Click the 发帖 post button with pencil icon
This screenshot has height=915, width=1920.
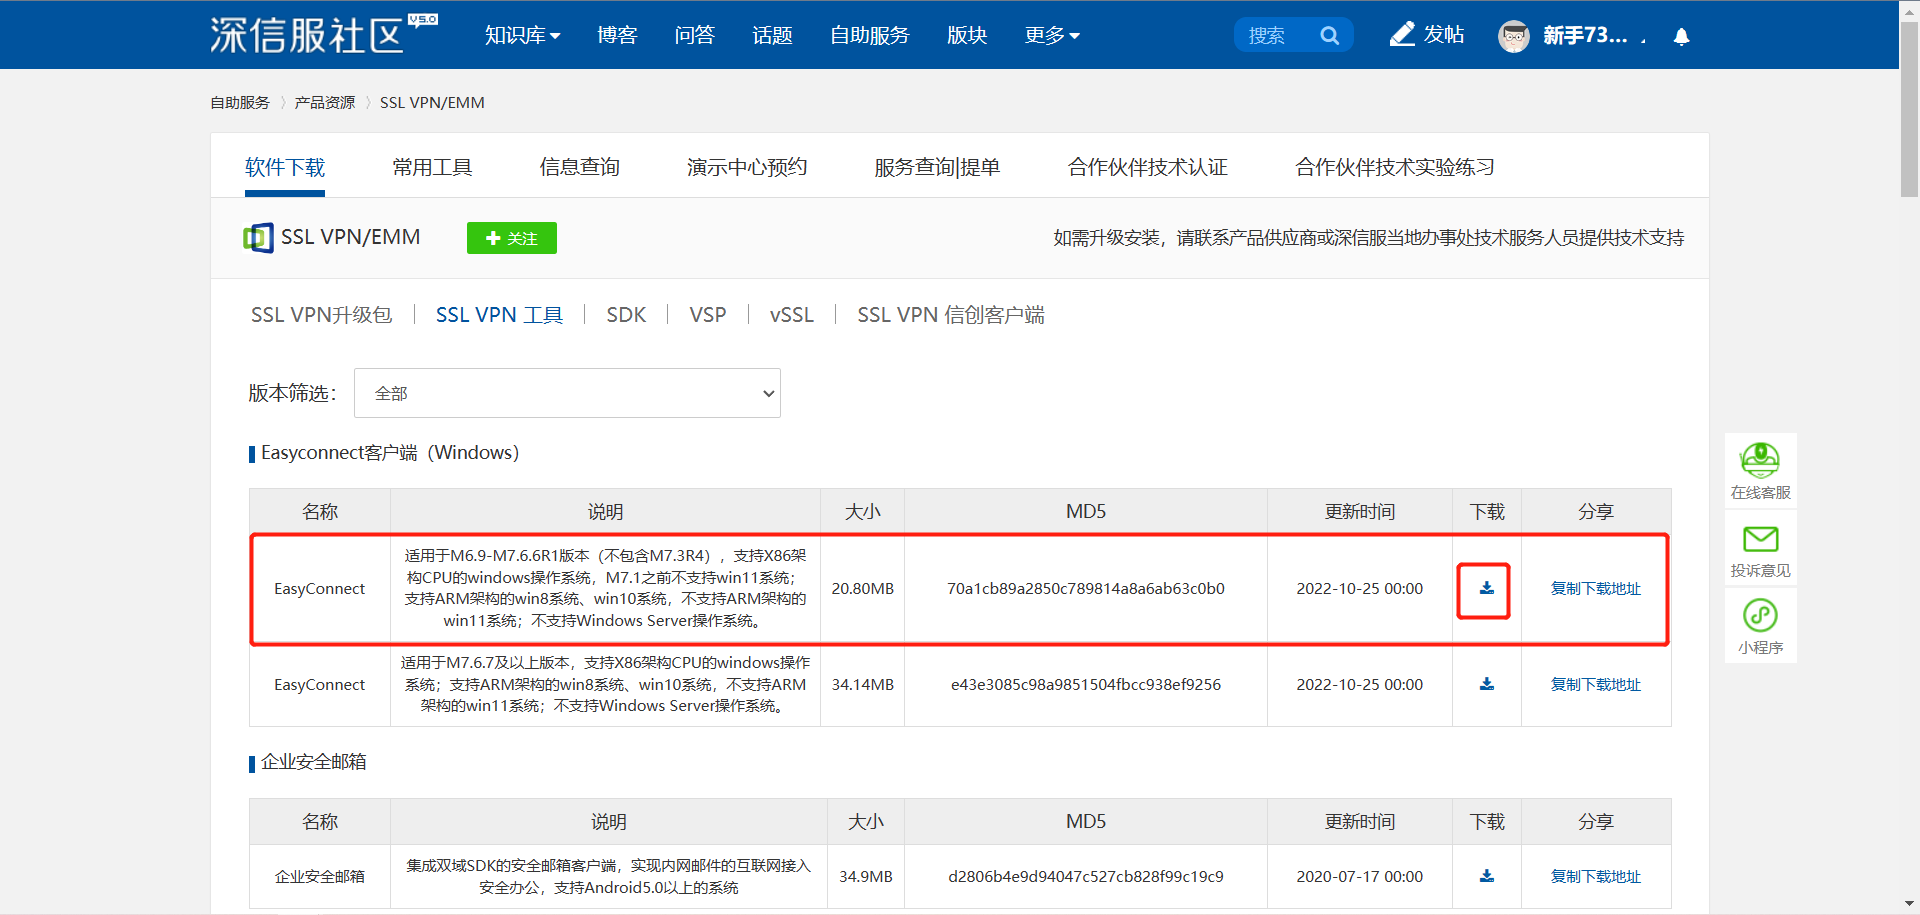point(1427,35)
